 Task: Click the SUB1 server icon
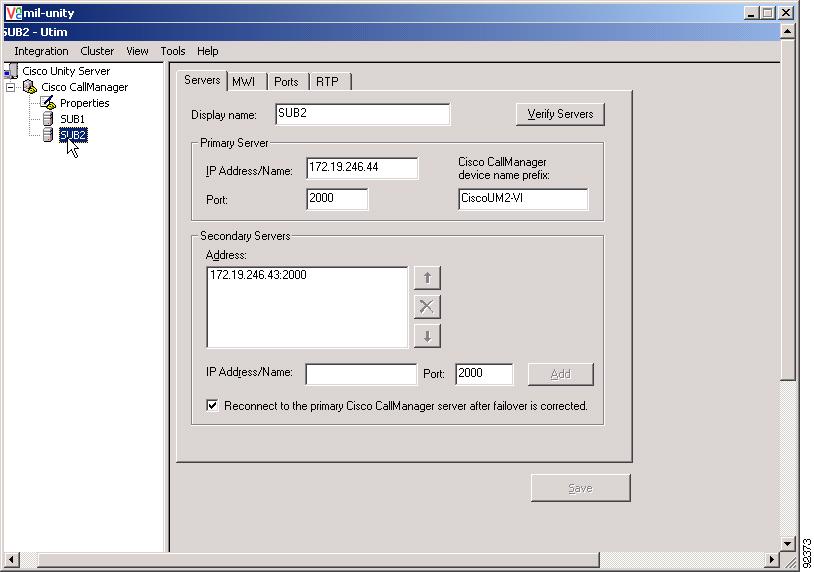pyautogui.click(x=48, y=119)
